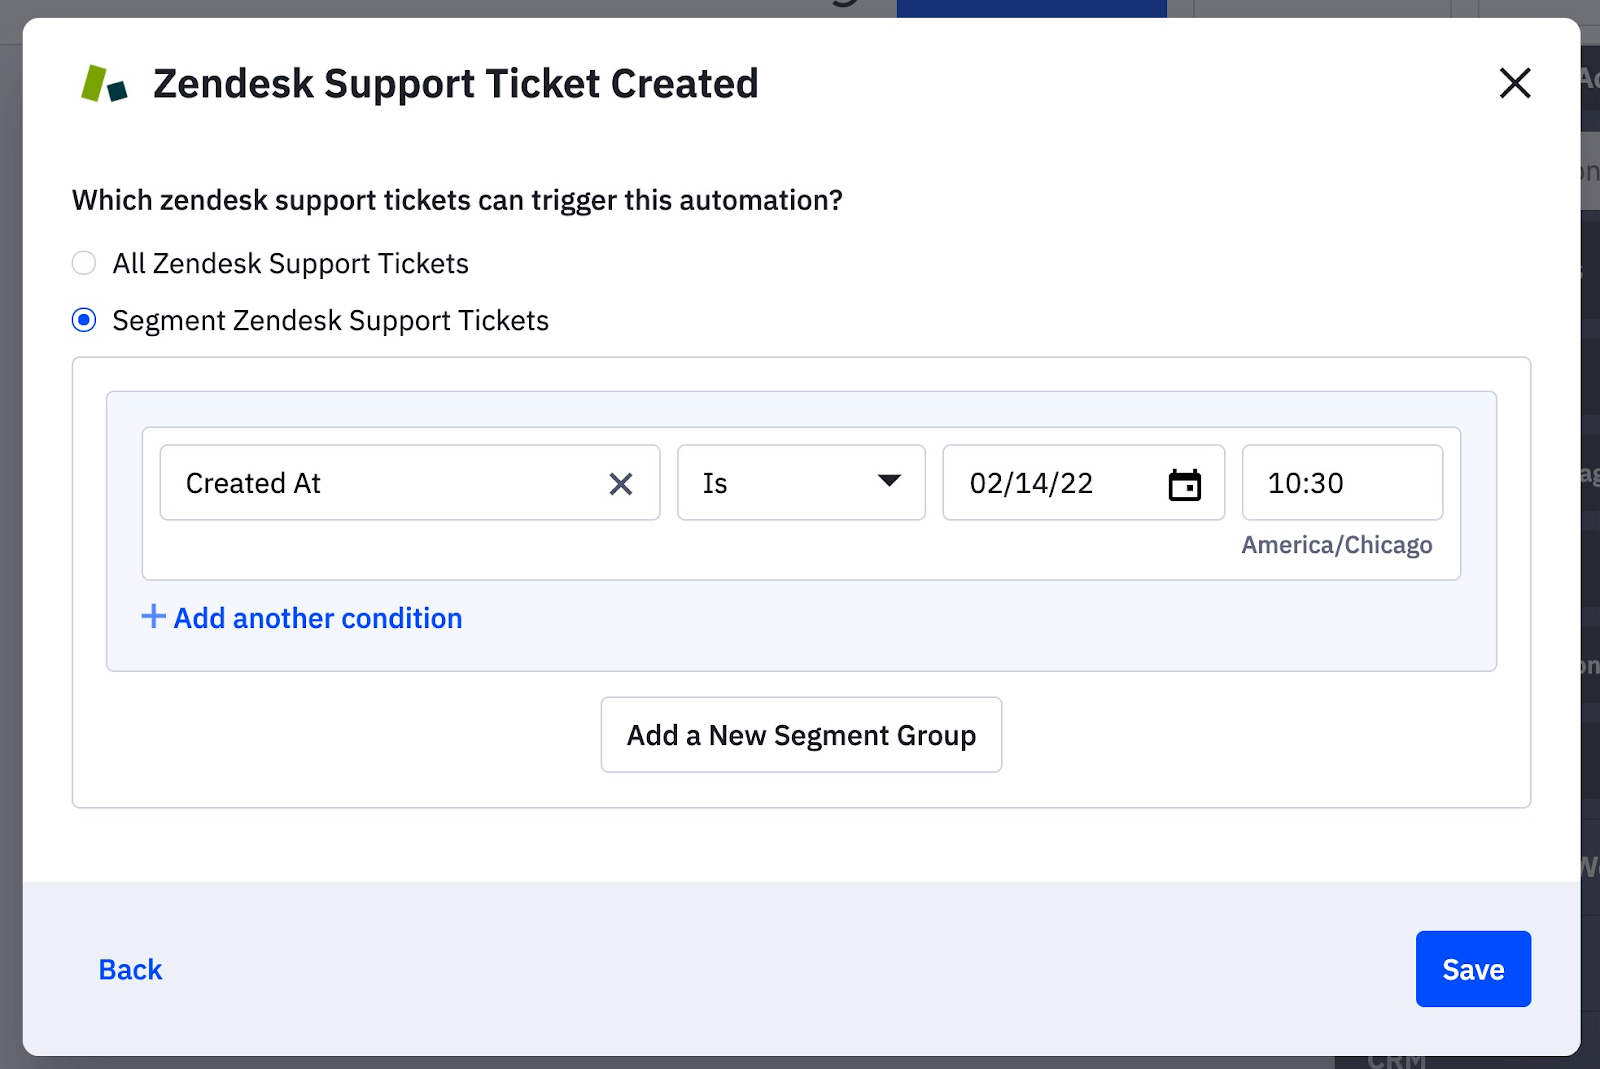Click the 02/14/22 date input
This screenshot has height=1069, width=1600.
[1050, 484]
